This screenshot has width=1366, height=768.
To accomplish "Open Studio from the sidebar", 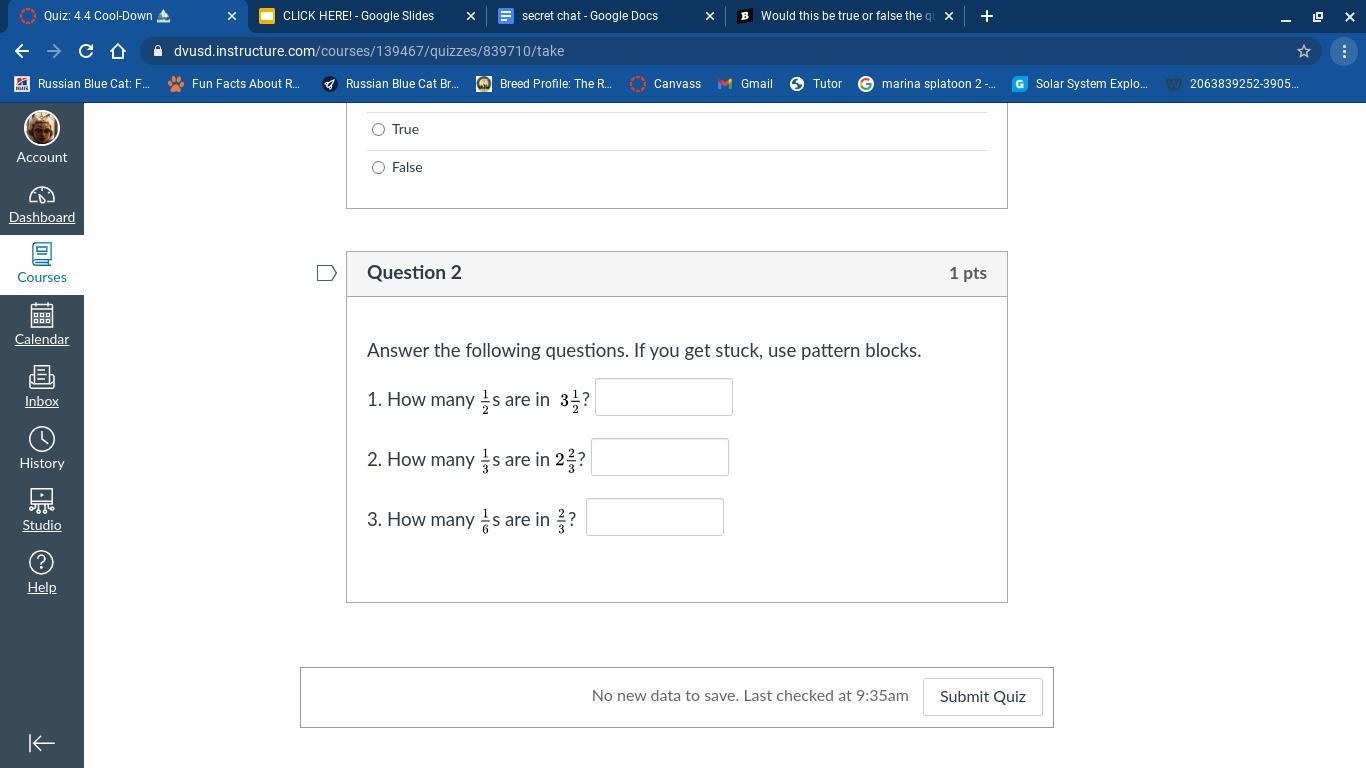I will pyautogui.click(x=42, y=511).
